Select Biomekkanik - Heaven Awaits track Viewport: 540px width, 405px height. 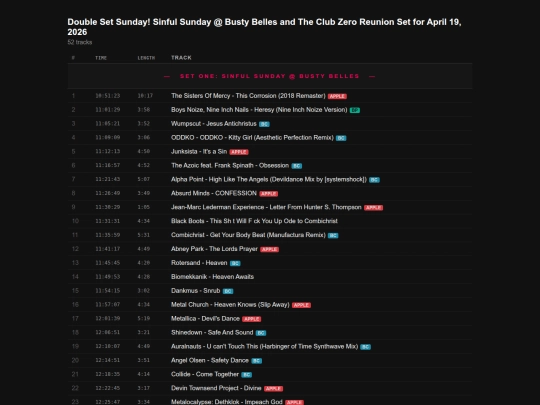point(212,277)
